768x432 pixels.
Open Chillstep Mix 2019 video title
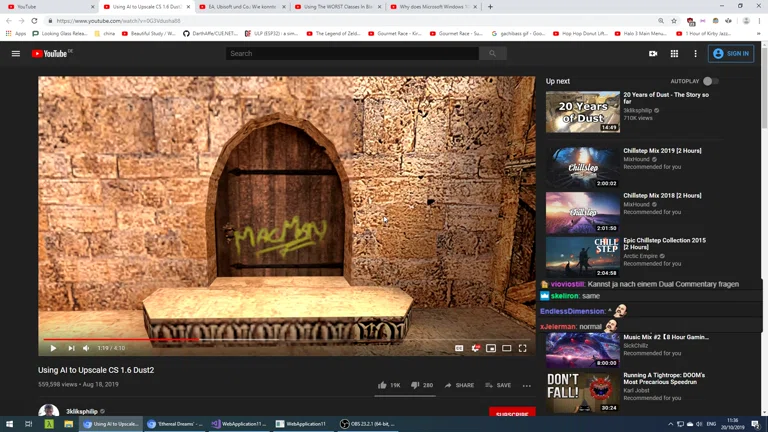tap(662, 151)
